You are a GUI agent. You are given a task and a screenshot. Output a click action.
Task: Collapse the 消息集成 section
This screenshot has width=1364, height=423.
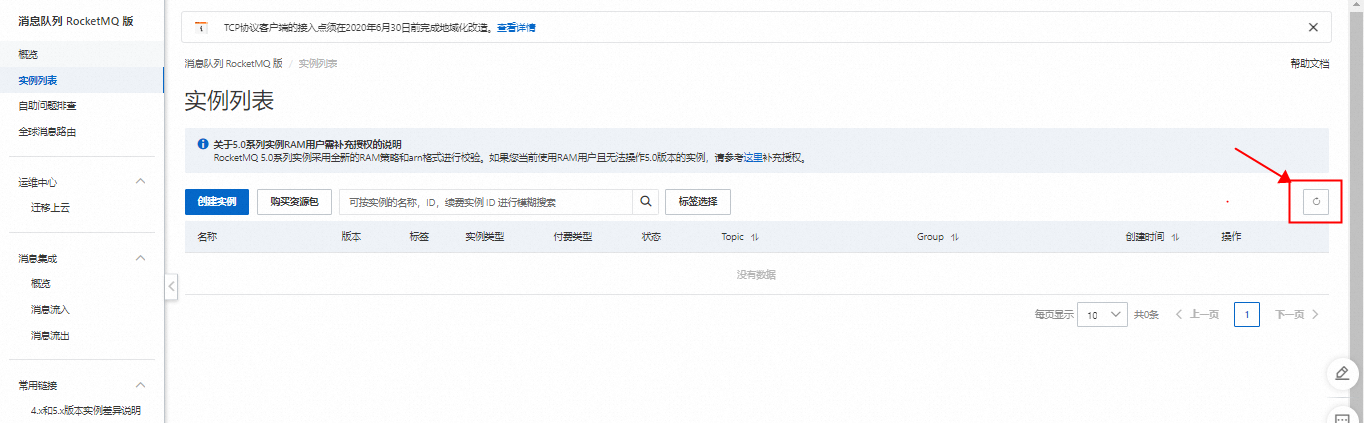pyautogui.click(x=140, y=258)
